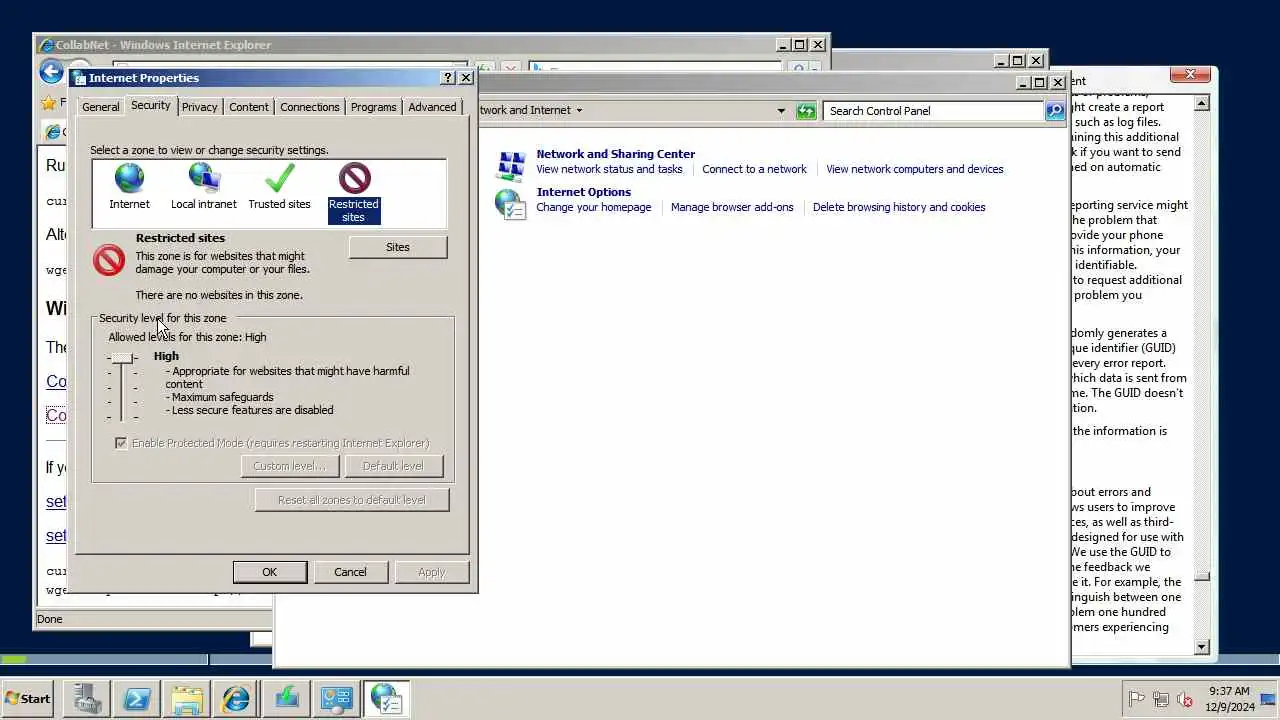The image size is (1280, 720).
Task: Open the Control Panel address bar dropdown
Action: click(781, 111)
